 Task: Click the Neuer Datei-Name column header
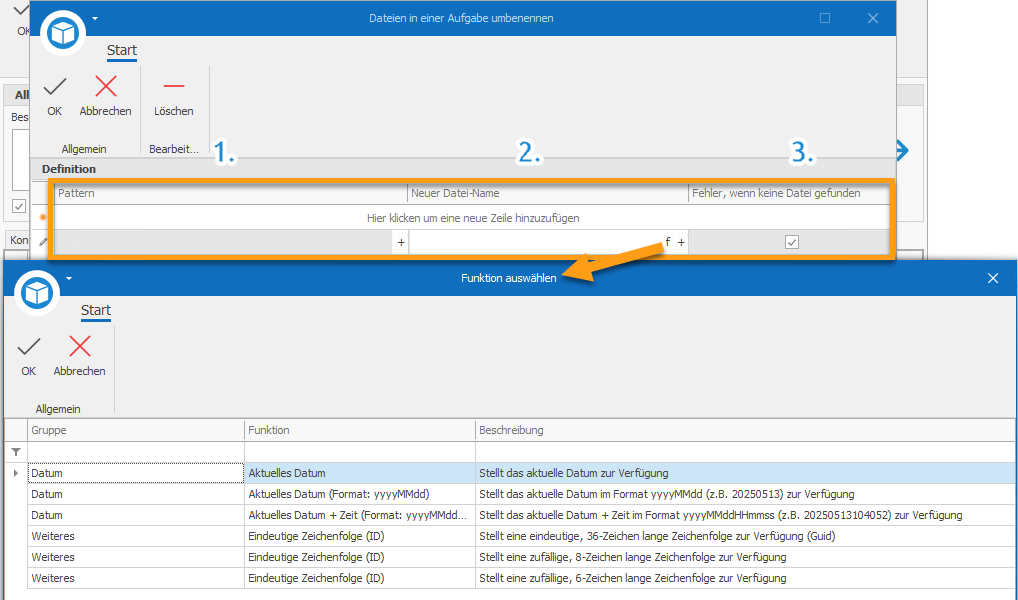pyautogui.click(x=548, y=193)
